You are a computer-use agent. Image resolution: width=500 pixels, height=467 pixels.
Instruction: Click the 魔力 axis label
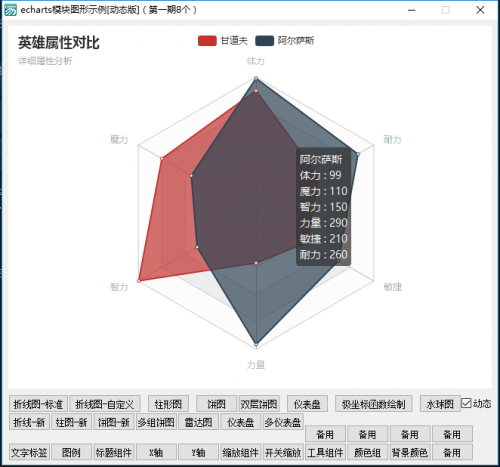(119, 139)
